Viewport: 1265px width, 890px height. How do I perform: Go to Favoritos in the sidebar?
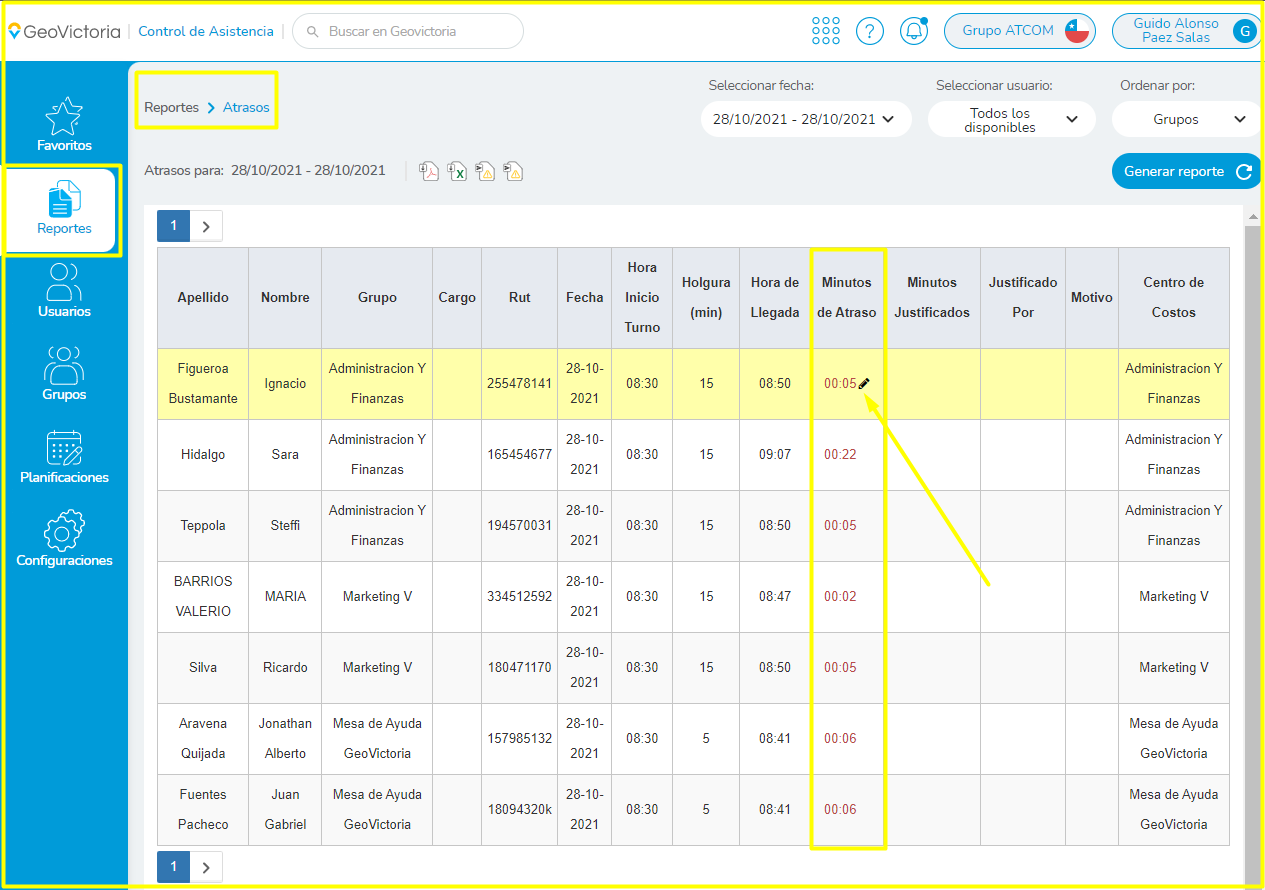[64, 125]
